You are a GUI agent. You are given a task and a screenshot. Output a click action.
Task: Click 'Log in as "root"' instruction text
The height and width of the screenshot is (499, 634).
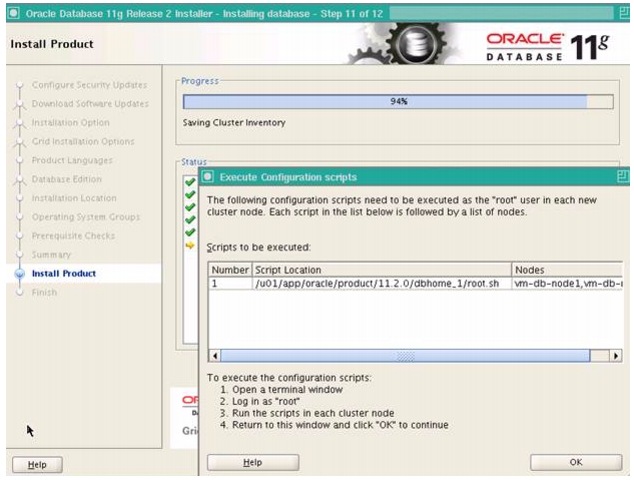(266, 401)
